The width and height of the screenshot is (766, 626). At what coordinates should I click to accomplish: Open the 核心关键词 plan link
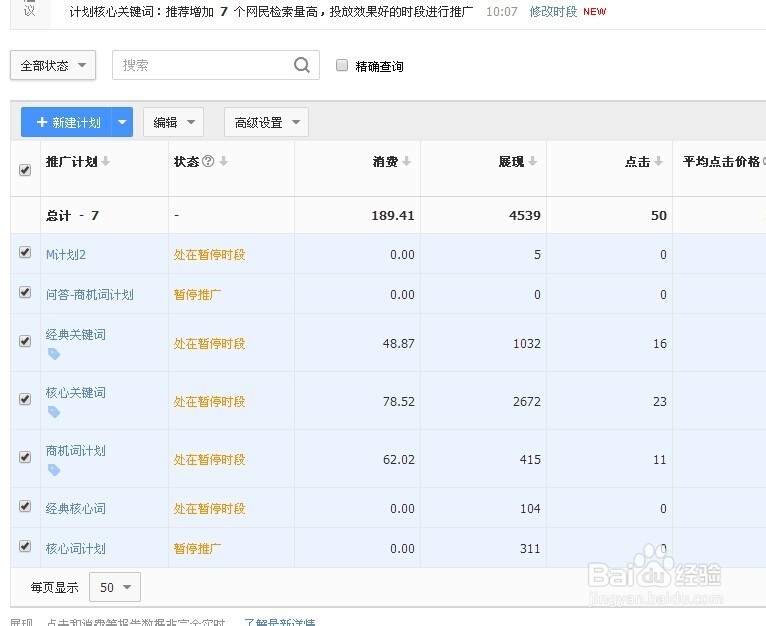75,393
